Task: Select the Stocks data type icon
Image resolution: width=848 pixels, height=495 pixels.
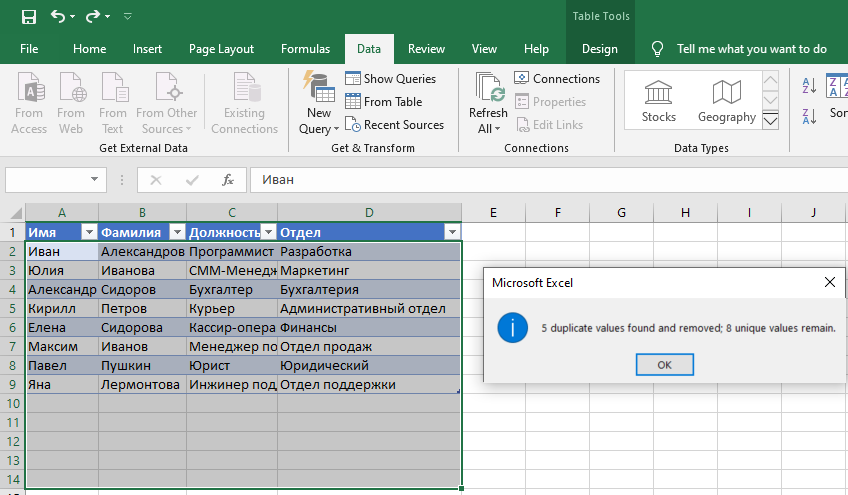Action: pyautogui.click(x=658, y=93)
